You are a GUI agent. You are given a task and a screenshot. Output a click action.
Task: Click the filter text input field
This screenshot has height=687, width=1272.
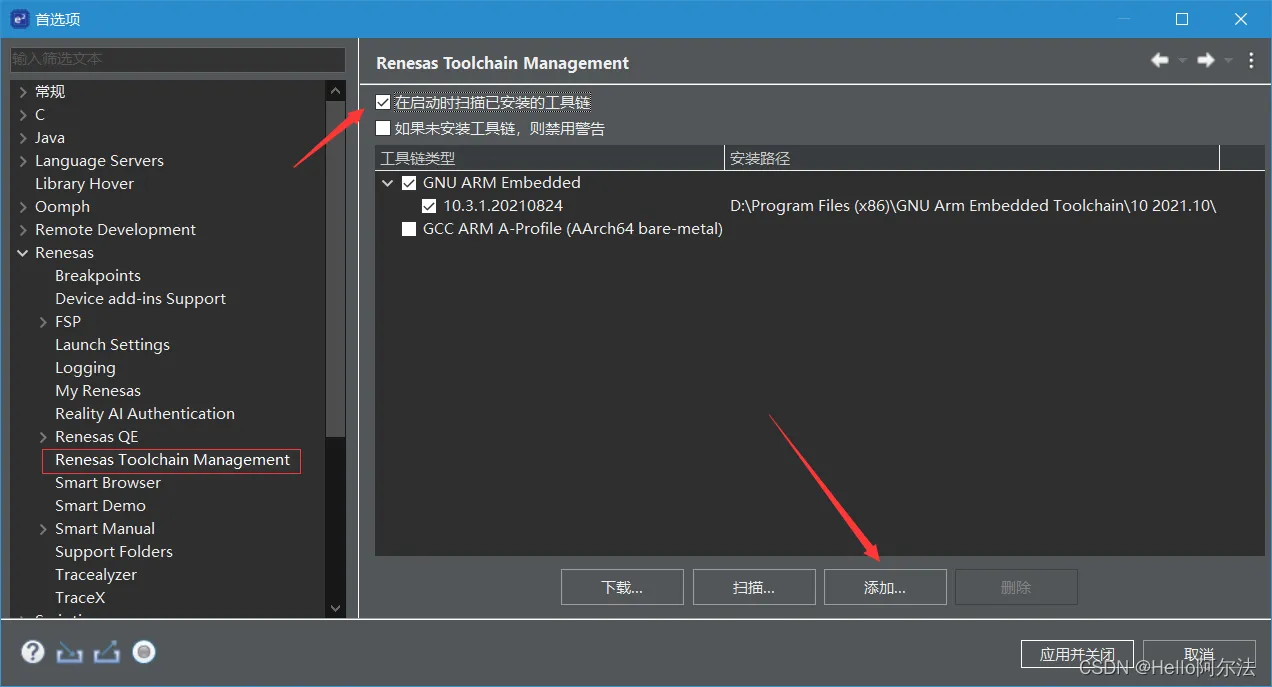178,59
